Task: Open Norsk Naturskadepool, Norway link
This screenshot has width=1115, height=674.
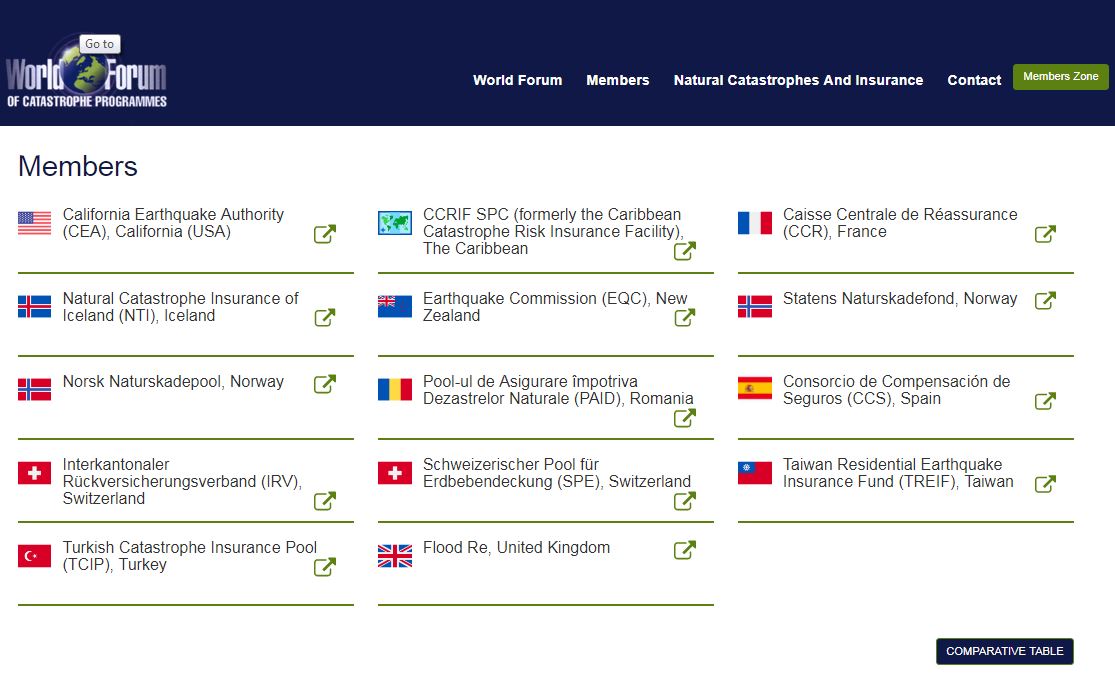Action: tap(173, 382)
